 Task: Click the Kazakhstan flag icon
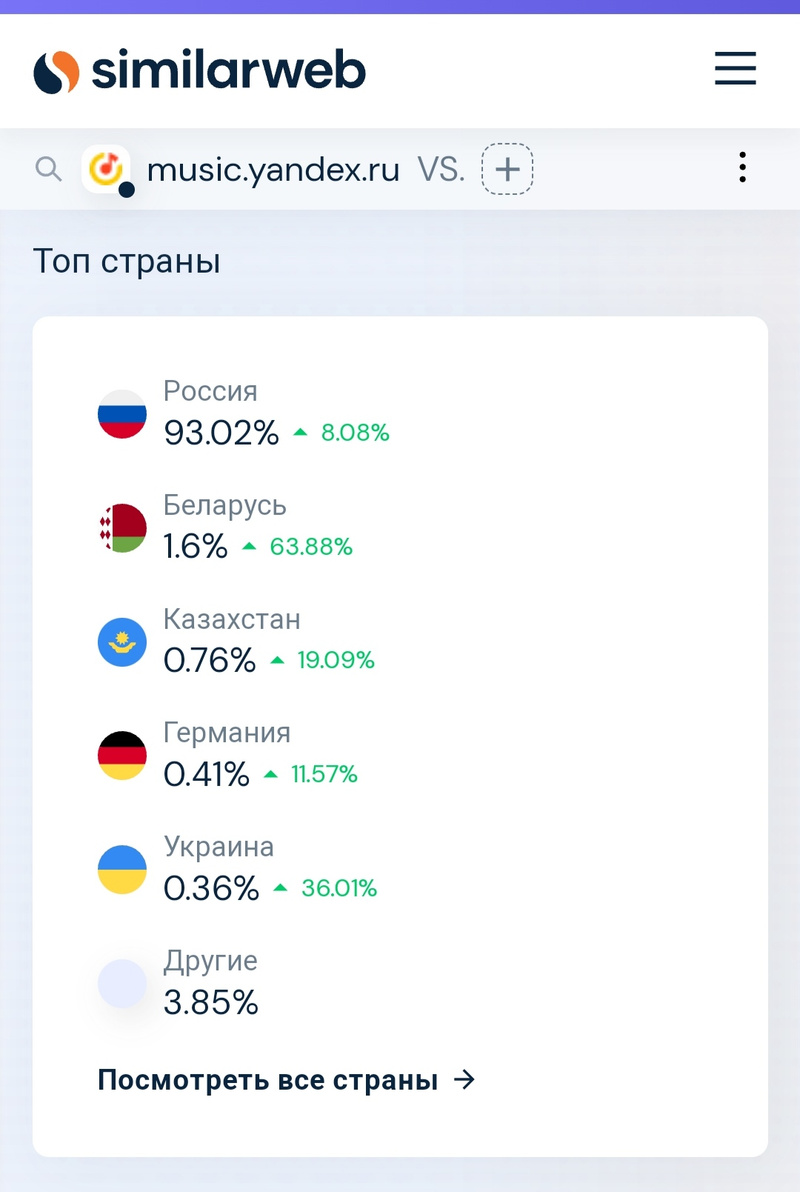coord(122,642)
